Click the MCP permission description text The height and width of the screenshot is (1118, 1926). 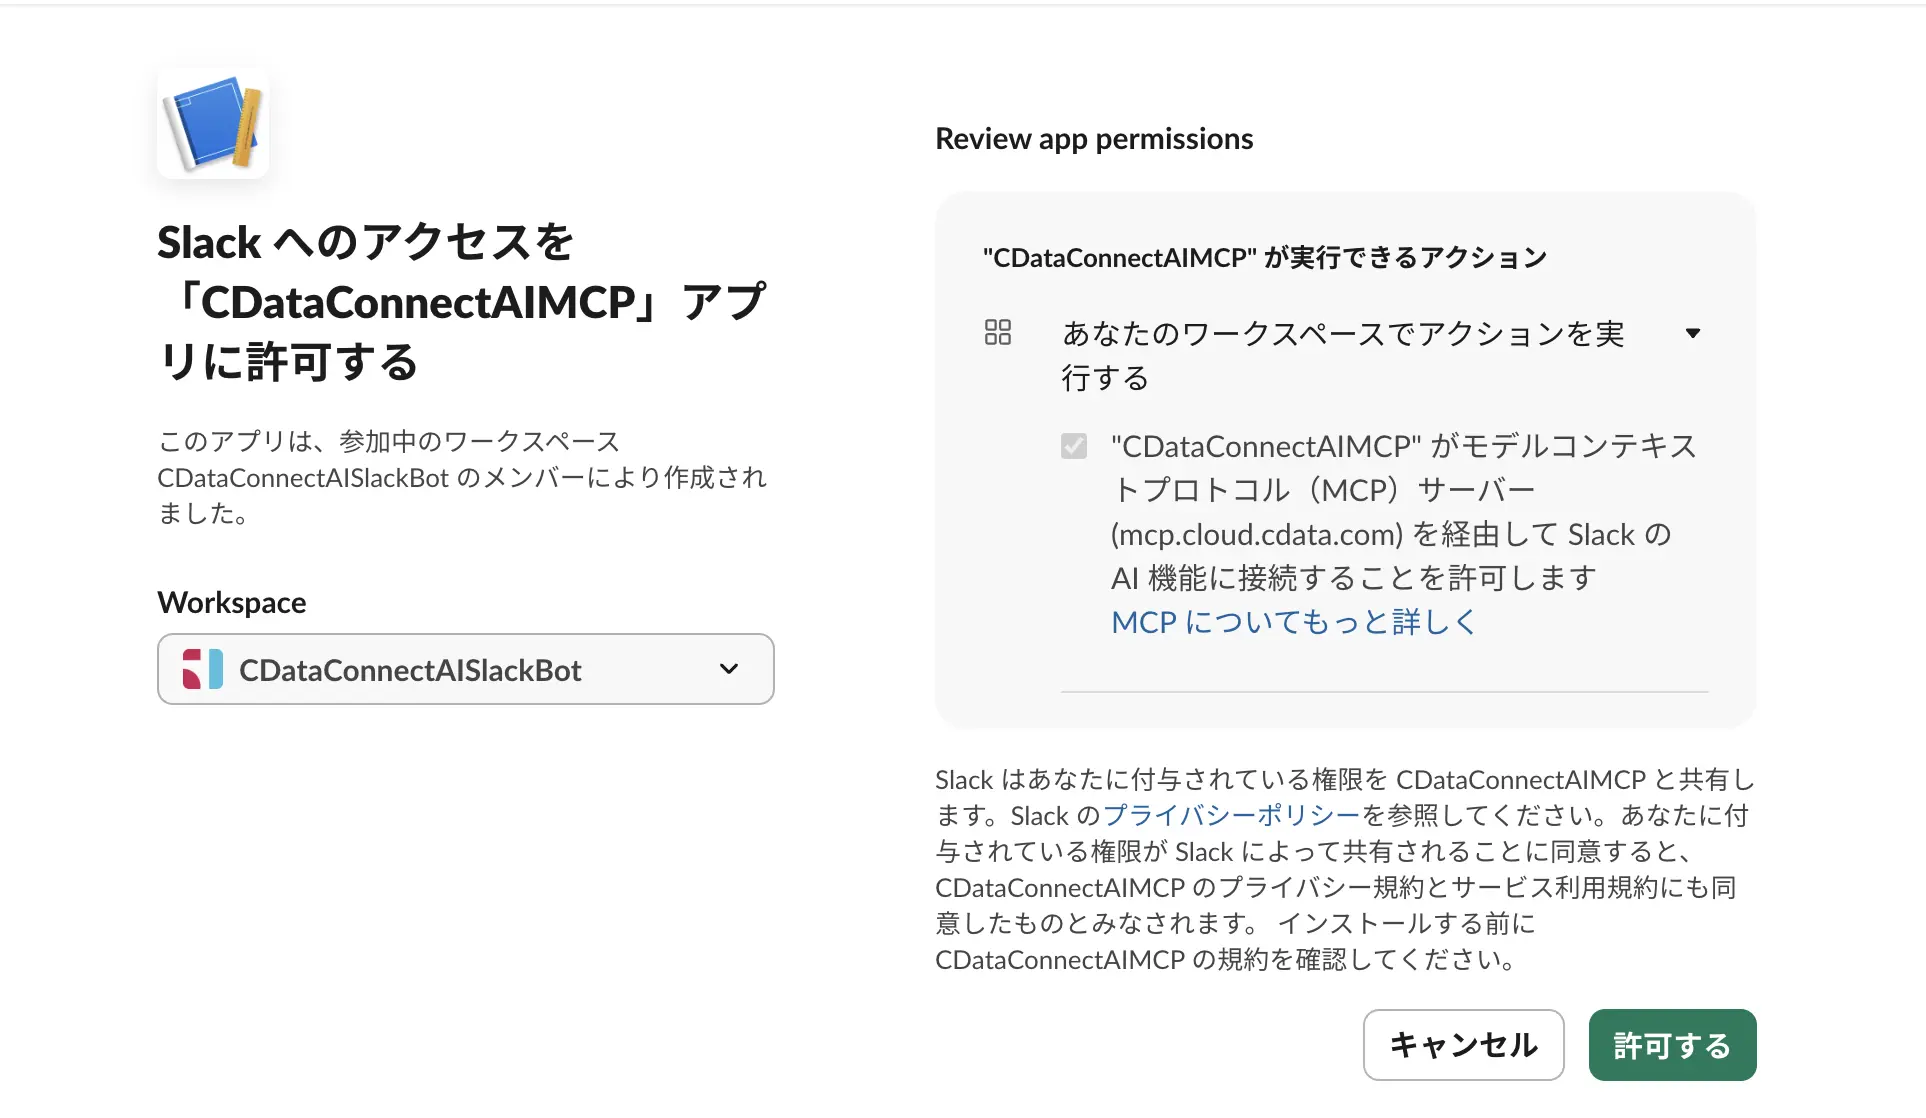[1404, 511]
